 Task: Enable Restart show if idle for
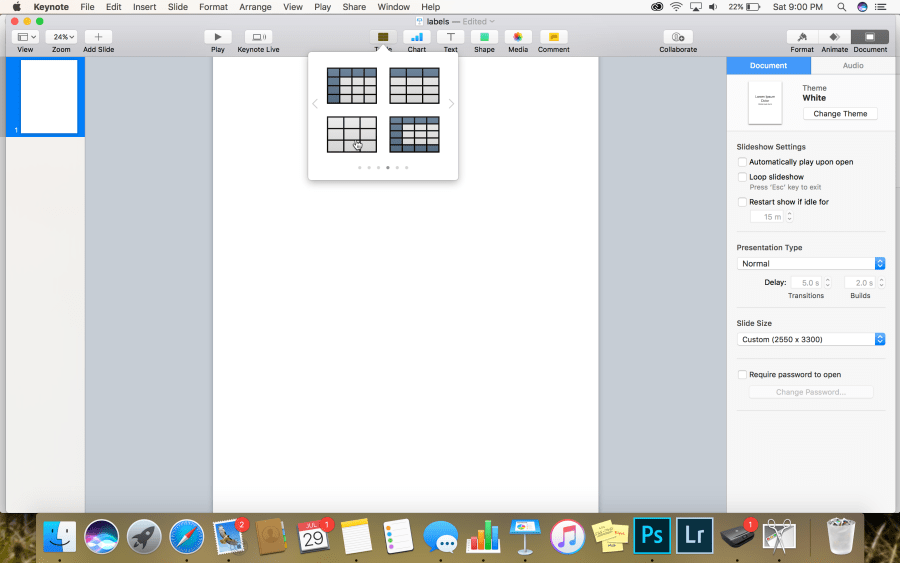(x=742, y=202)
